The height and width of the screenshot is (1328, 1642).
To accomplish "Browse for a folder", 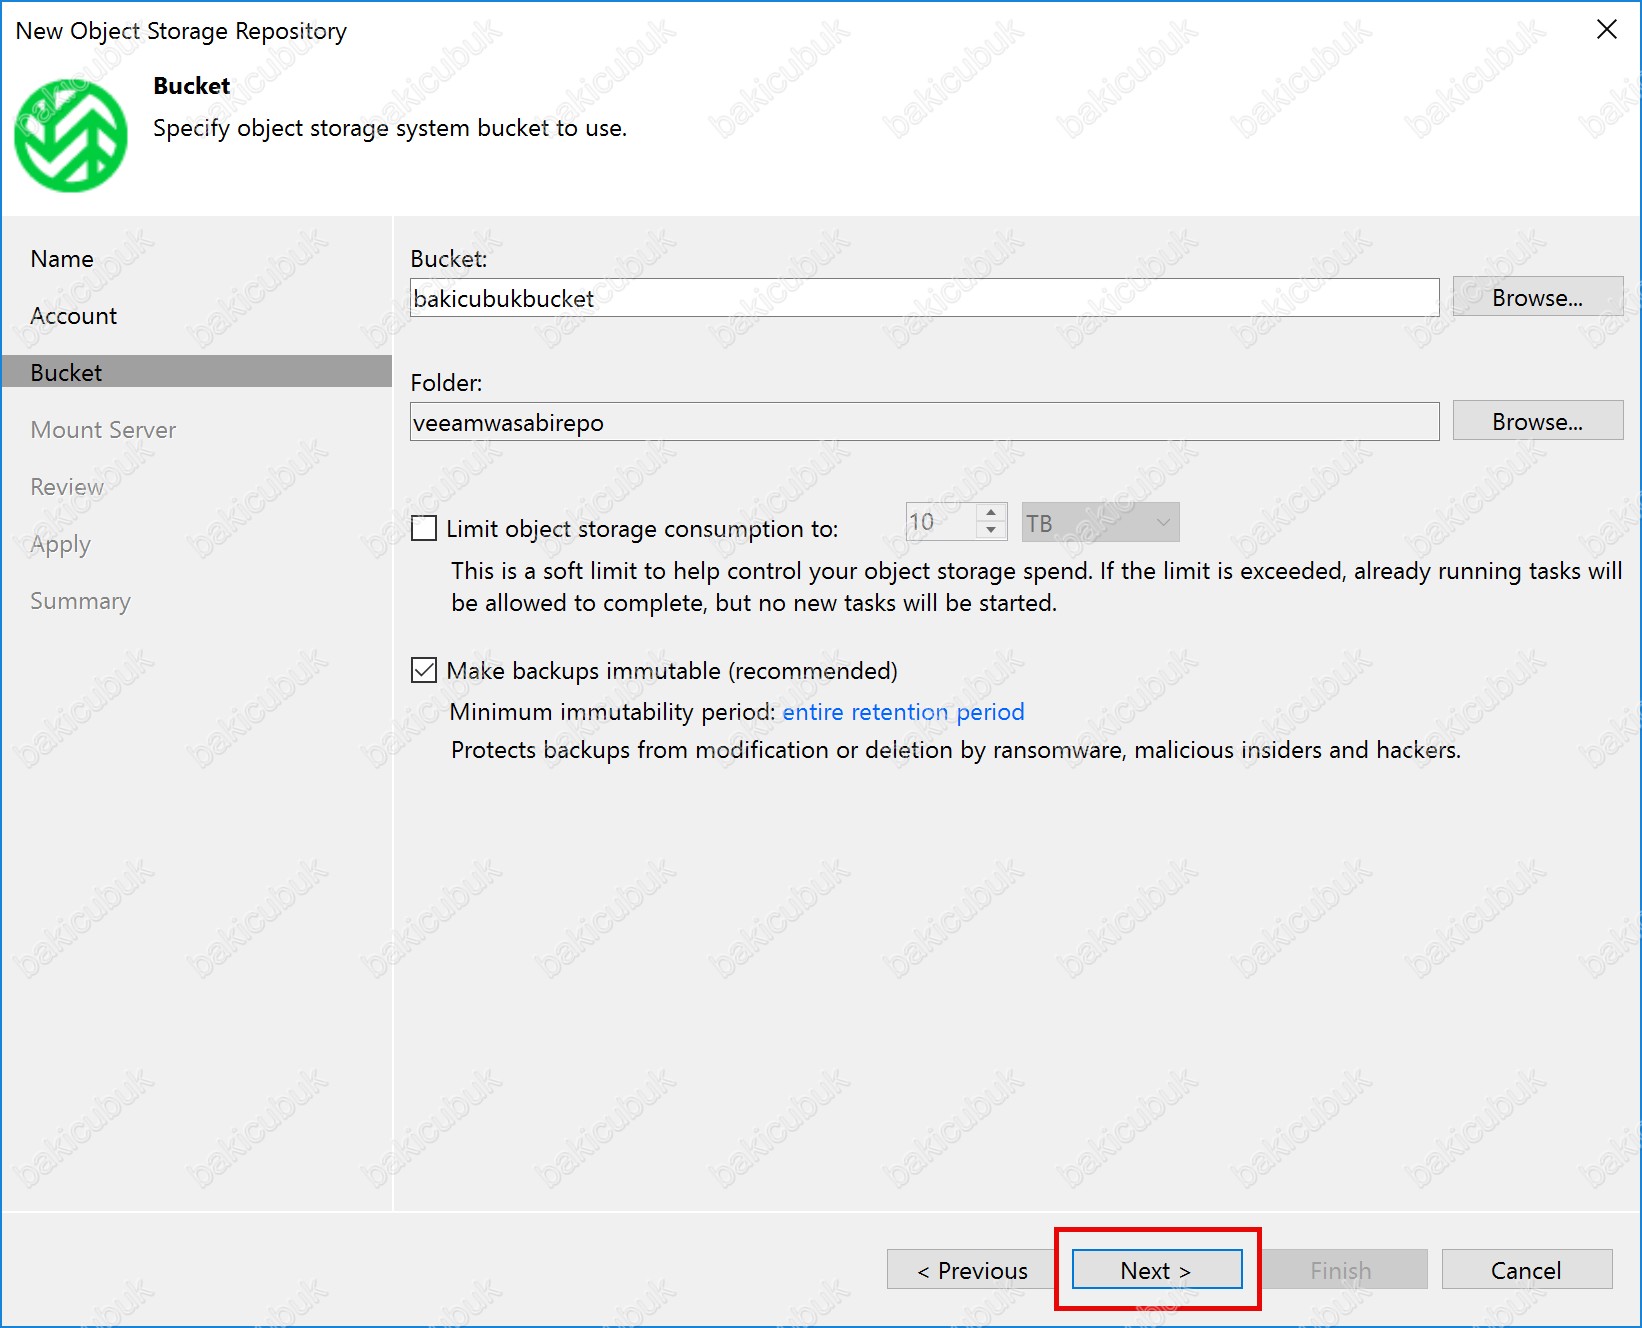I will (1536, 422).
